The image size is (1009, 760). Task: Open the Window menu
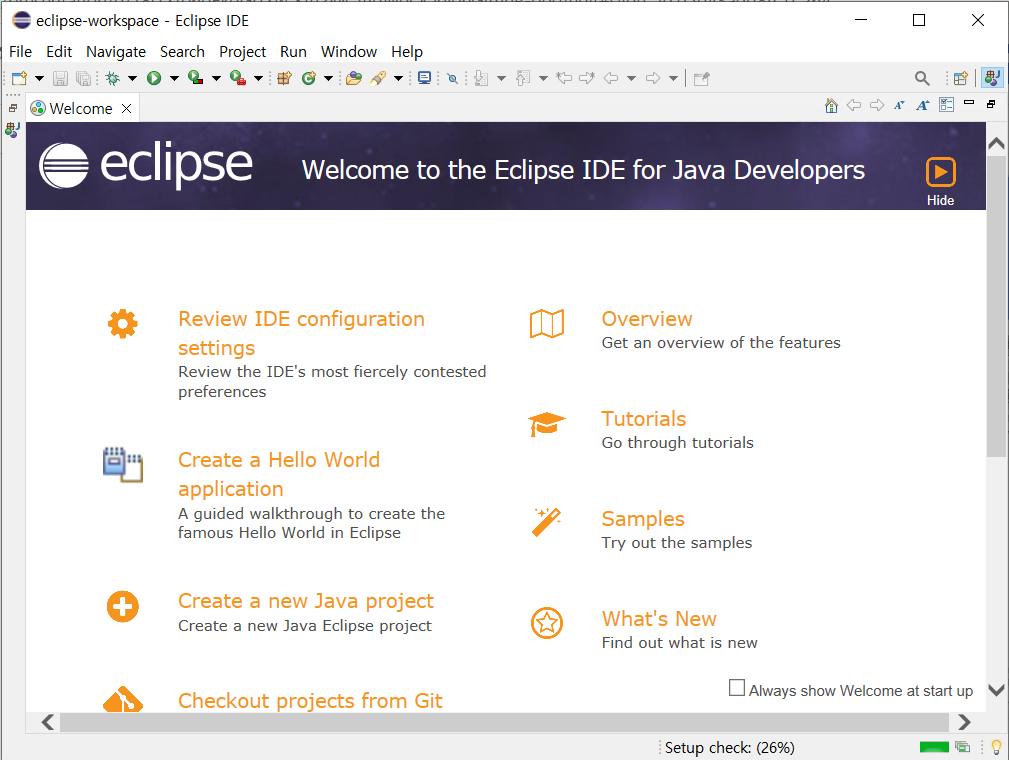click(349, 51)
